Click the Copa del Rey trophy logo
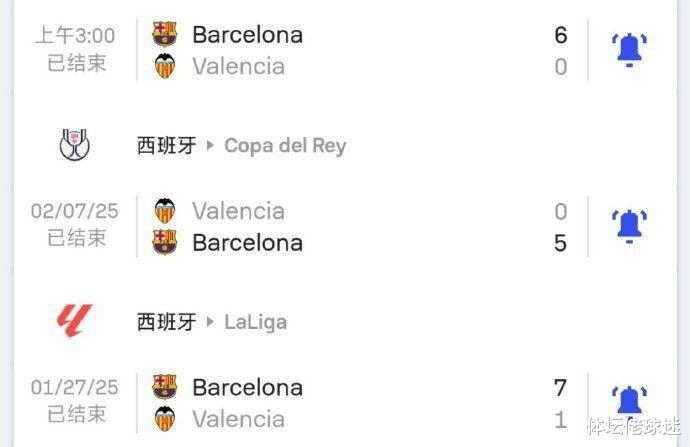The image size is (690, 447). coord(75,145)
